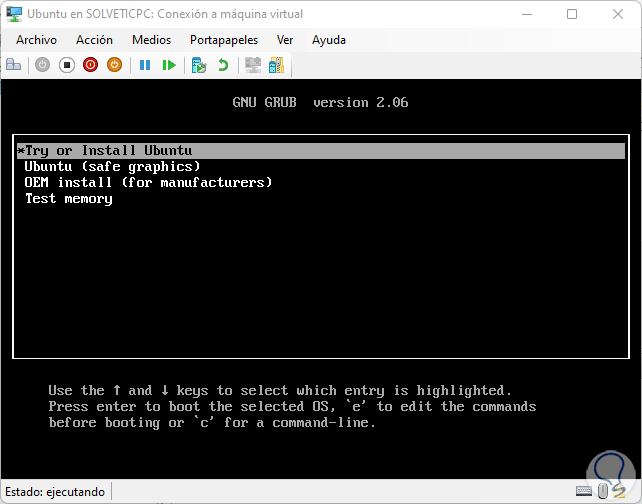Save VM state with orange icon
642x504 pixels.
coord(115,65)
